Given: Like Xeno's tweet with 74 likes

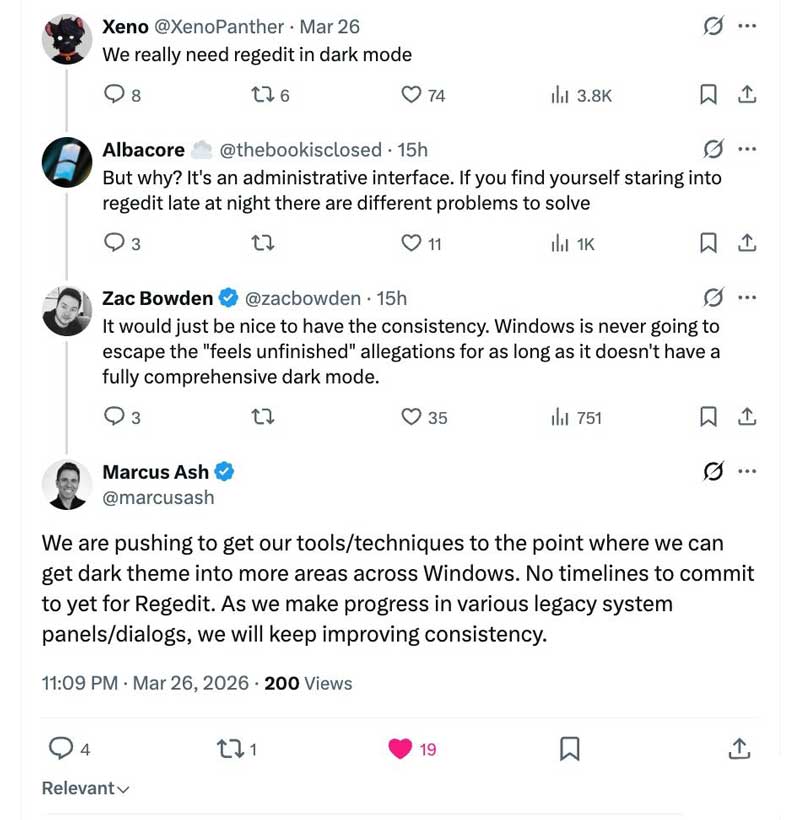Looking at the screenshot, I should click(x=411, y=95).
